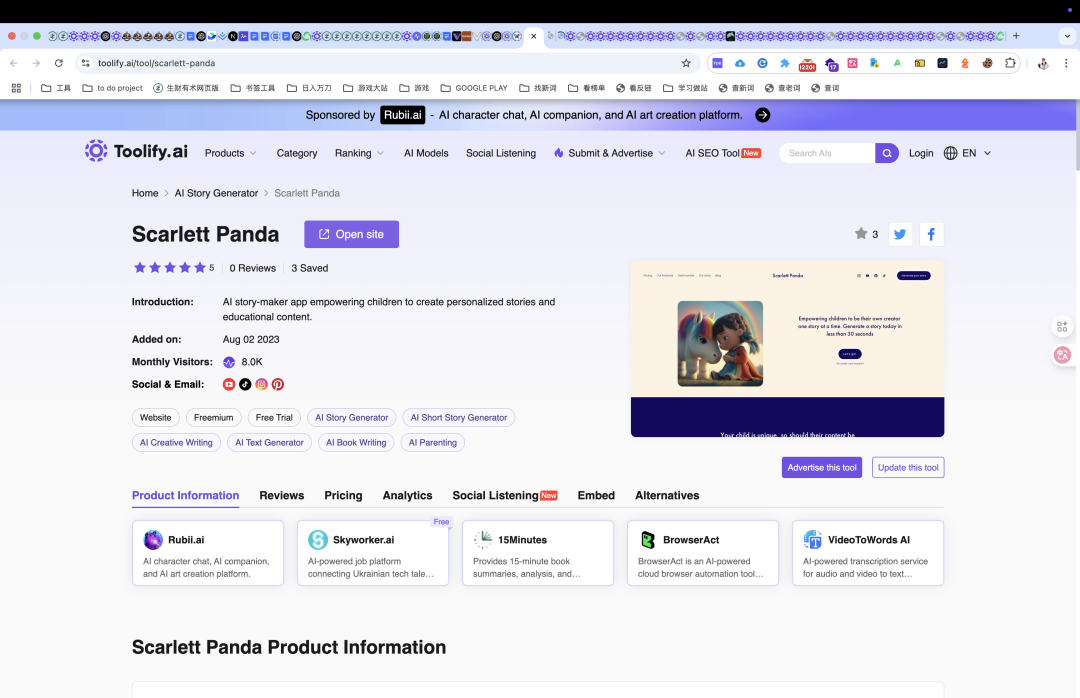
Task: Open the Pinterest social icon
Action: click(x=278, y=384)
